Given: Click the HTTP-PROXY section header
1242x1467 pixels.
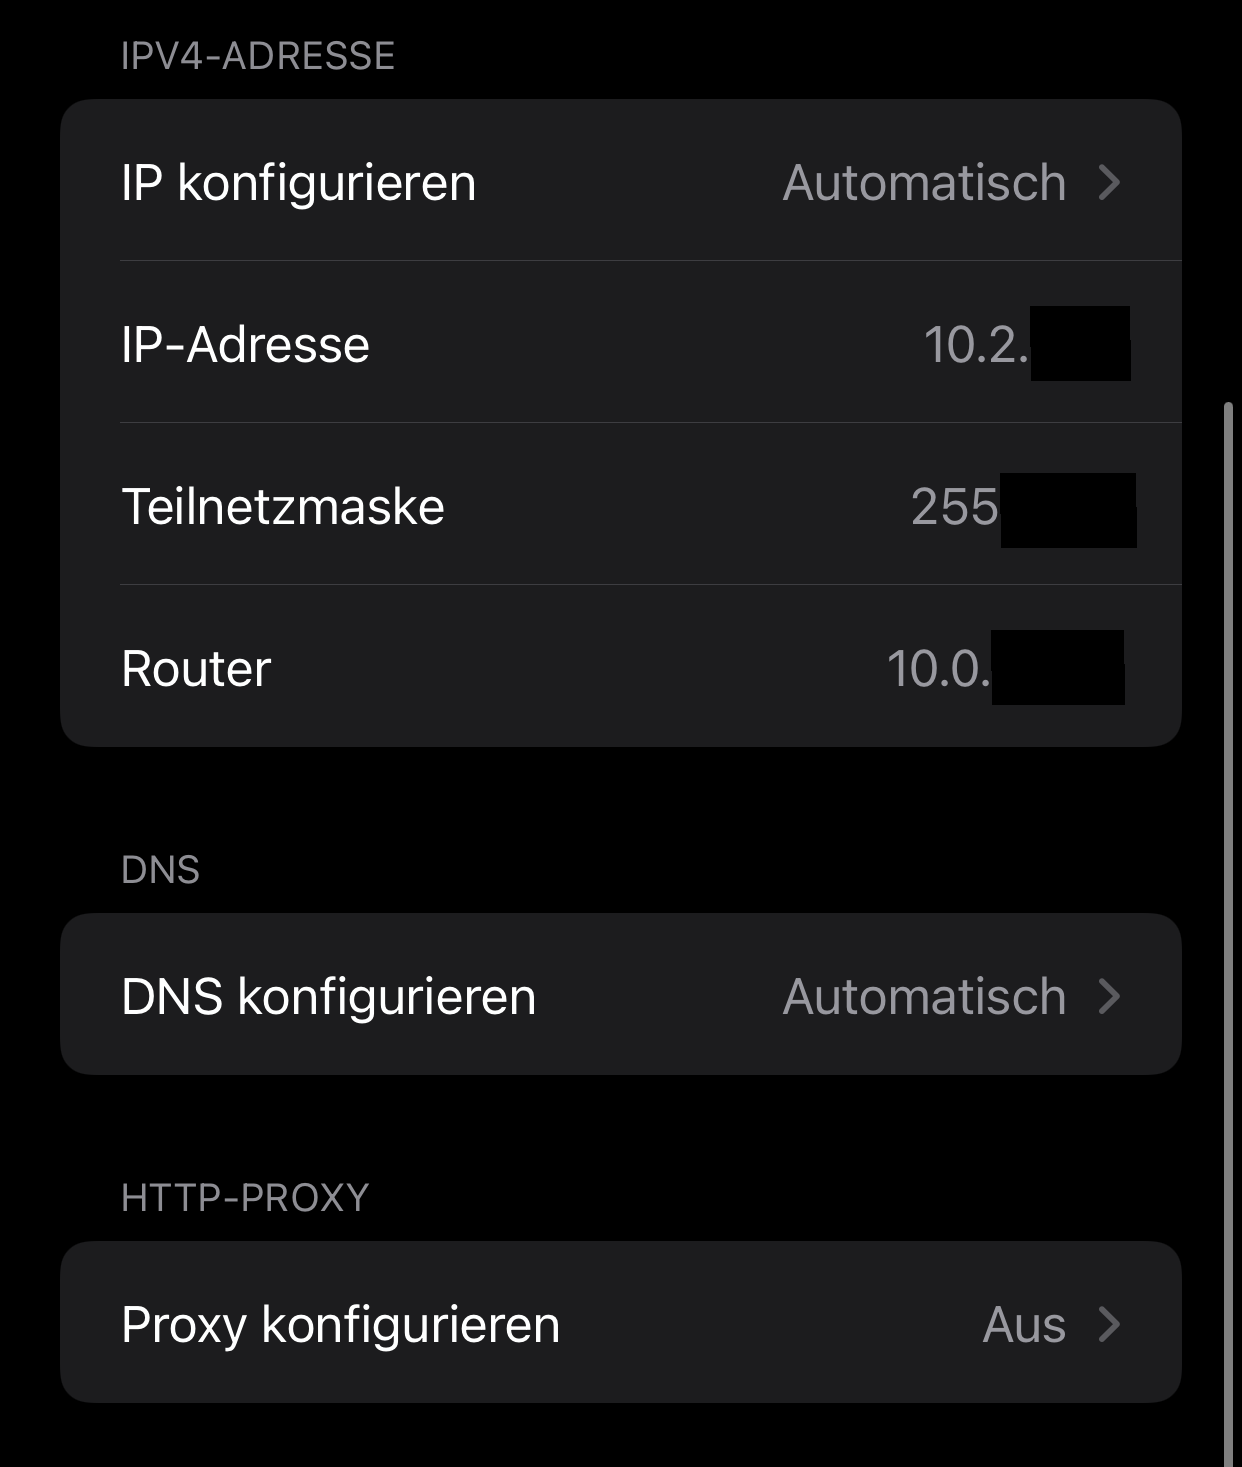Looking at the screenshot, I should click(245, 1198).
